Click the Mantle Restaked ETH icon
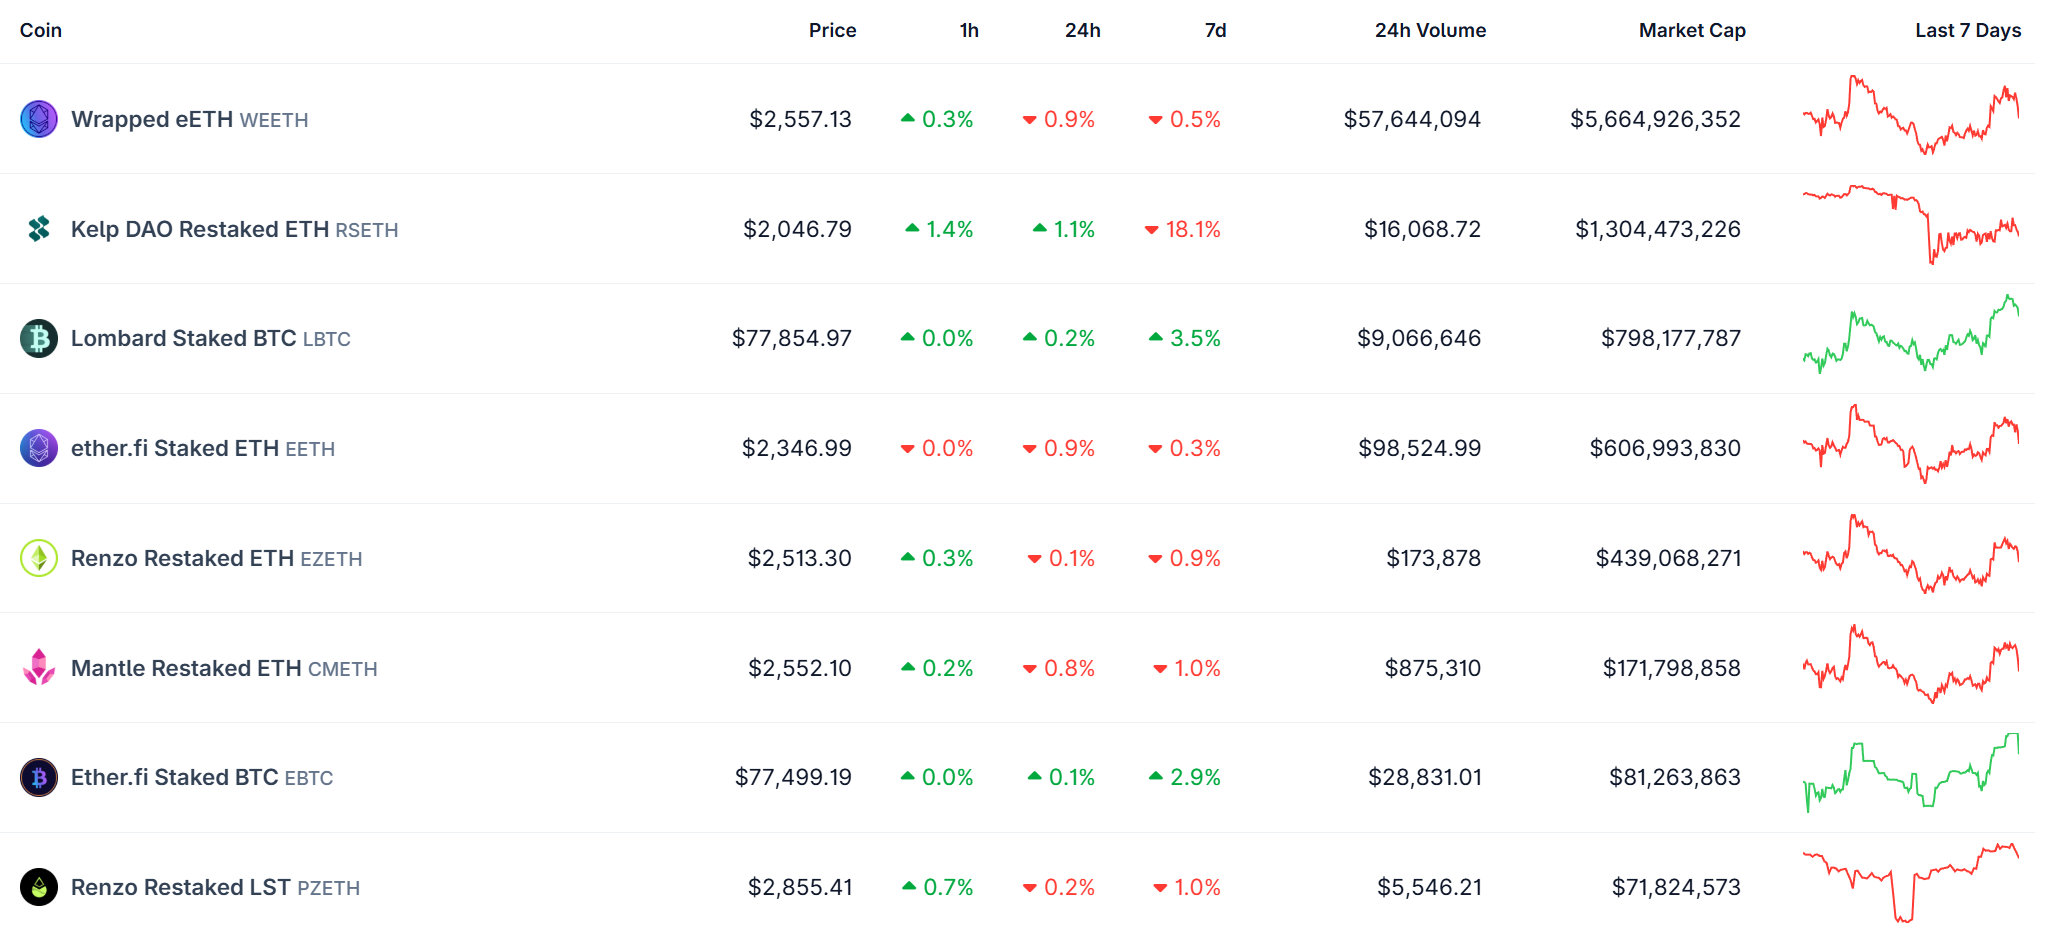The width and height of the screenshot is (2050, 932). (x=39, y=668)
